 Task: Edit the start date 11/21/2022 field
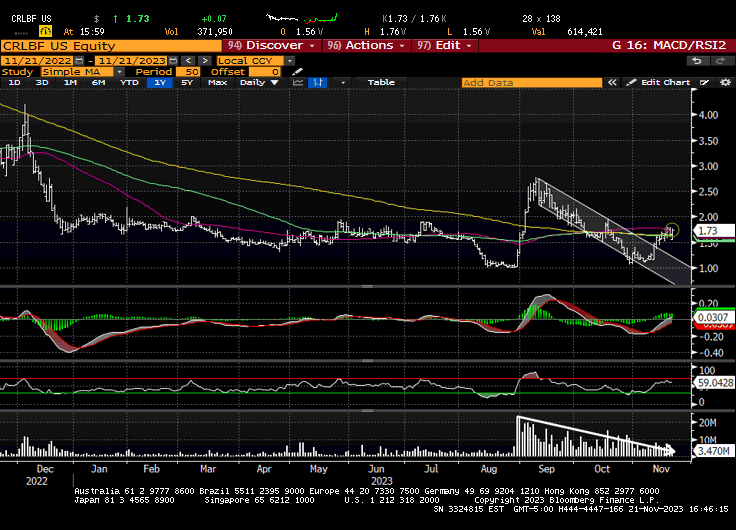38,61
